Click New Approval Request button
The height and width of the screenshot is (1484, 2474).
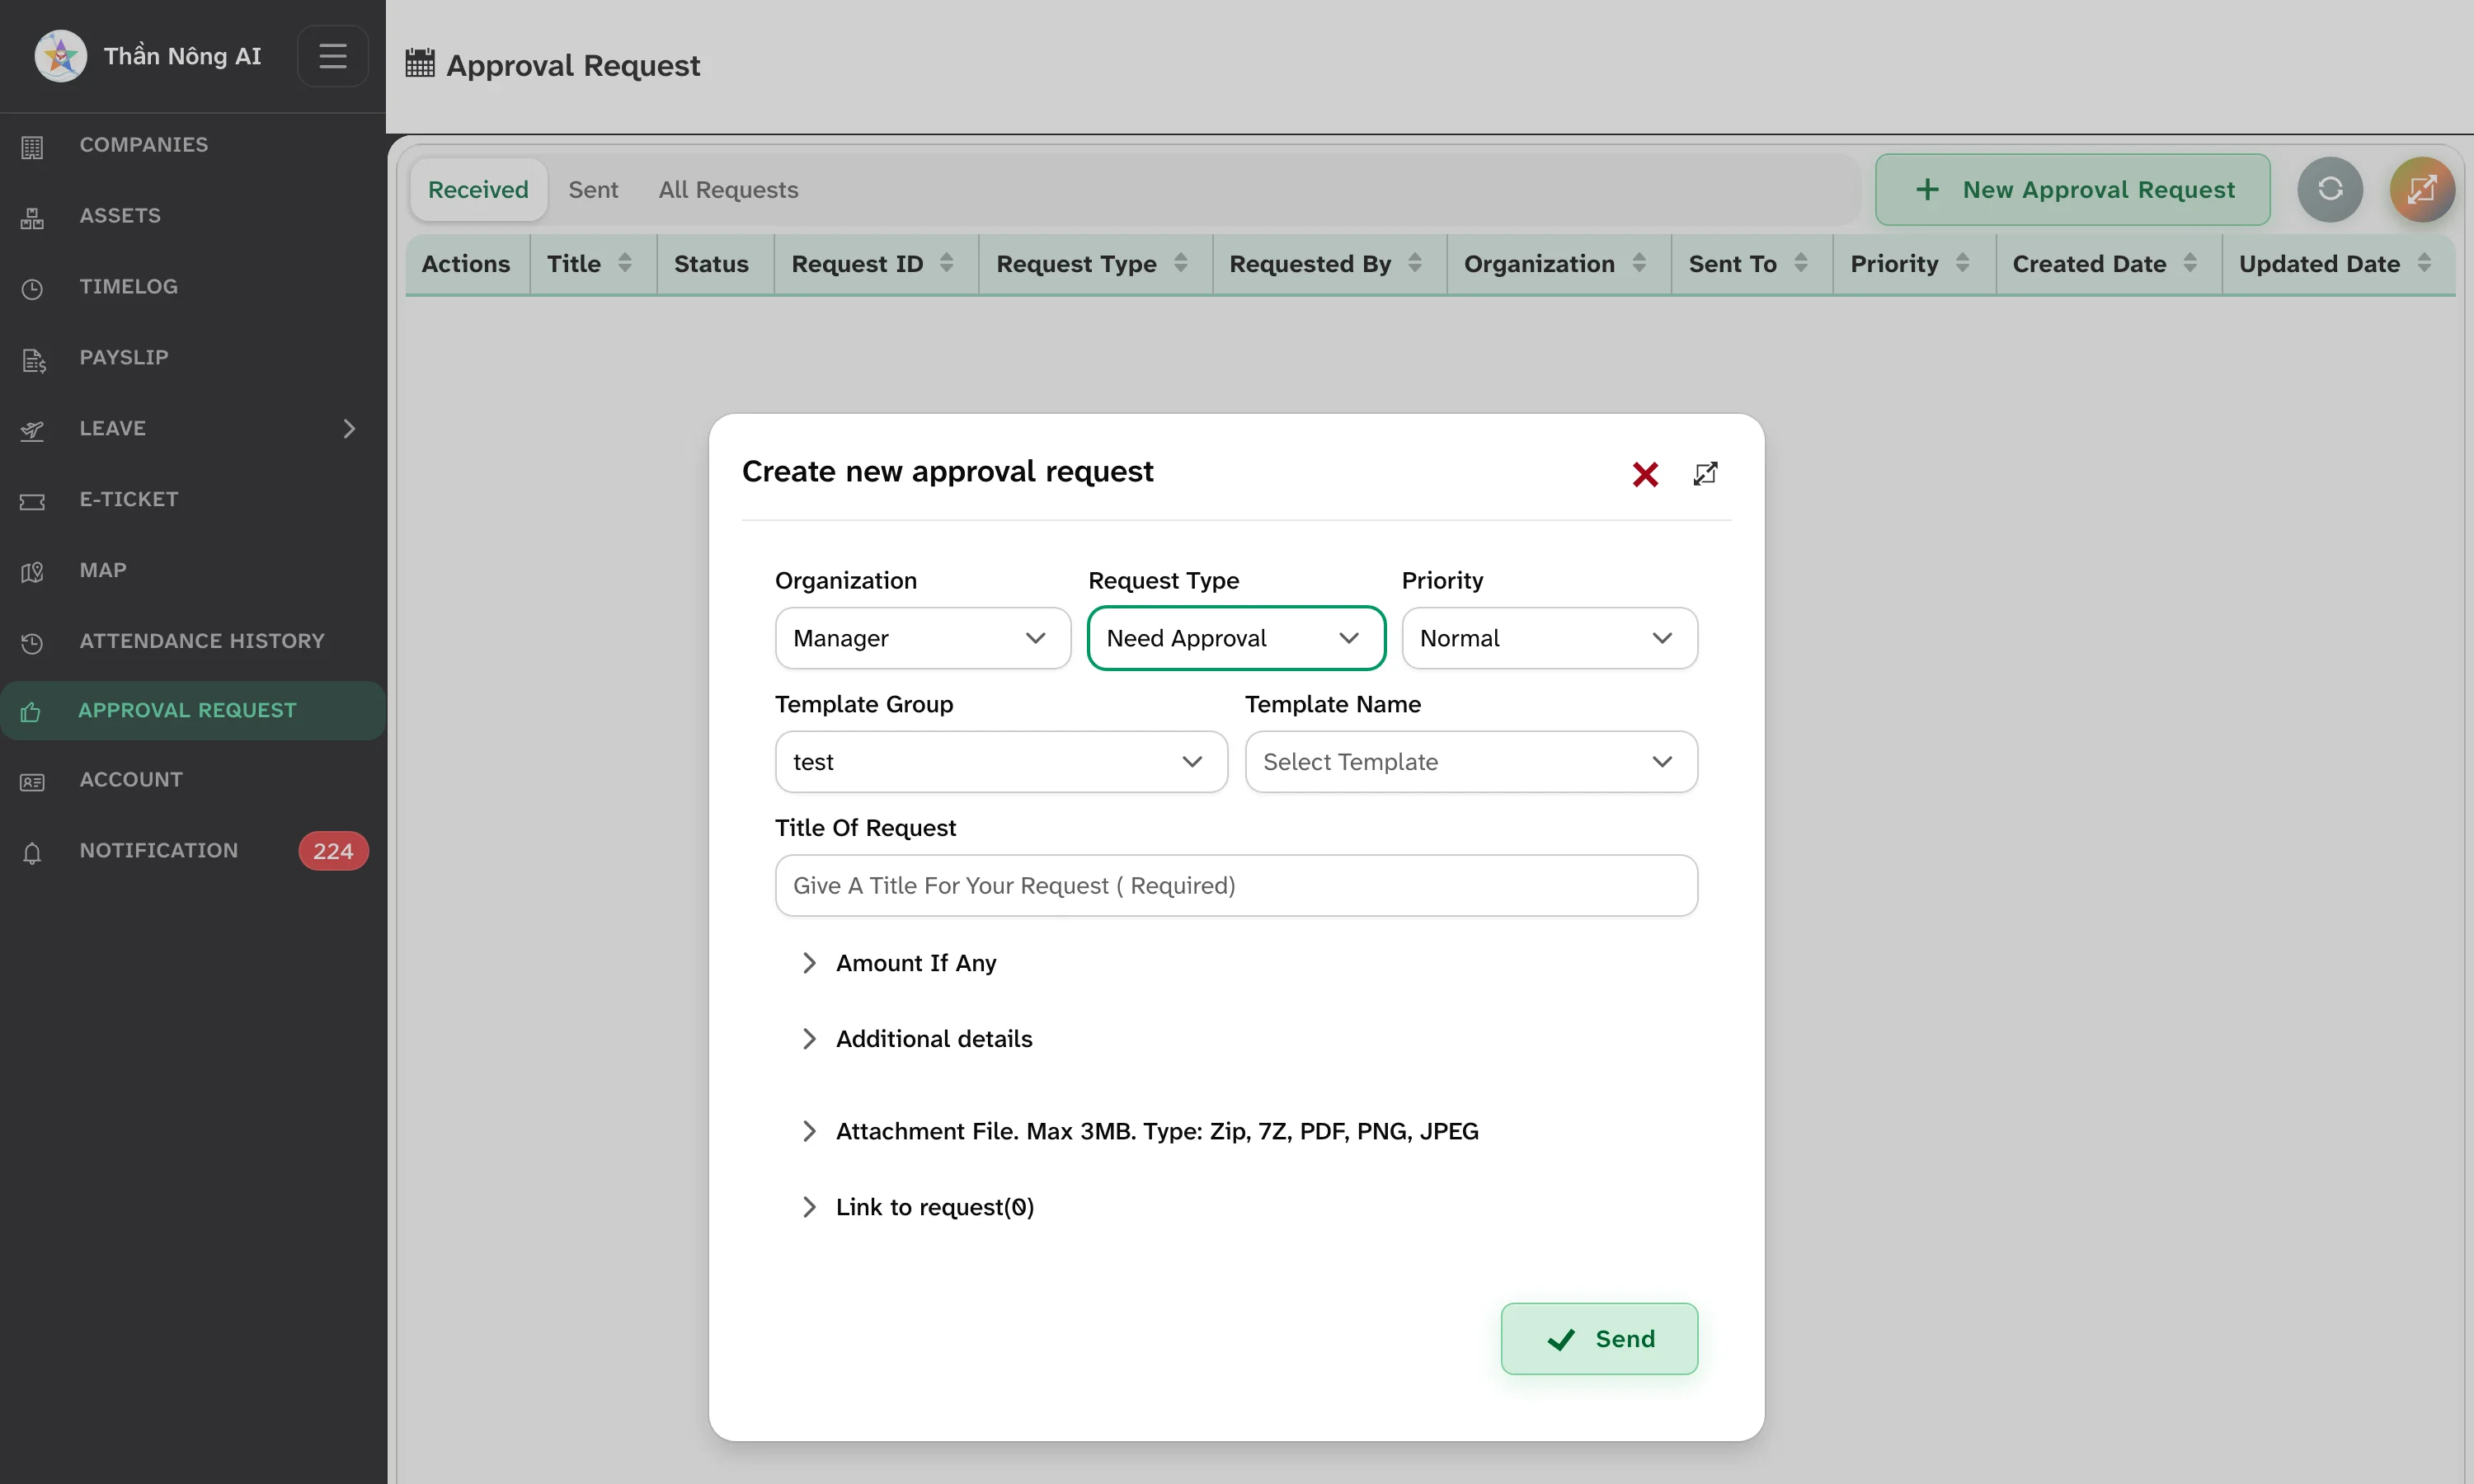pyautogui.click(x=2072, y=189)
